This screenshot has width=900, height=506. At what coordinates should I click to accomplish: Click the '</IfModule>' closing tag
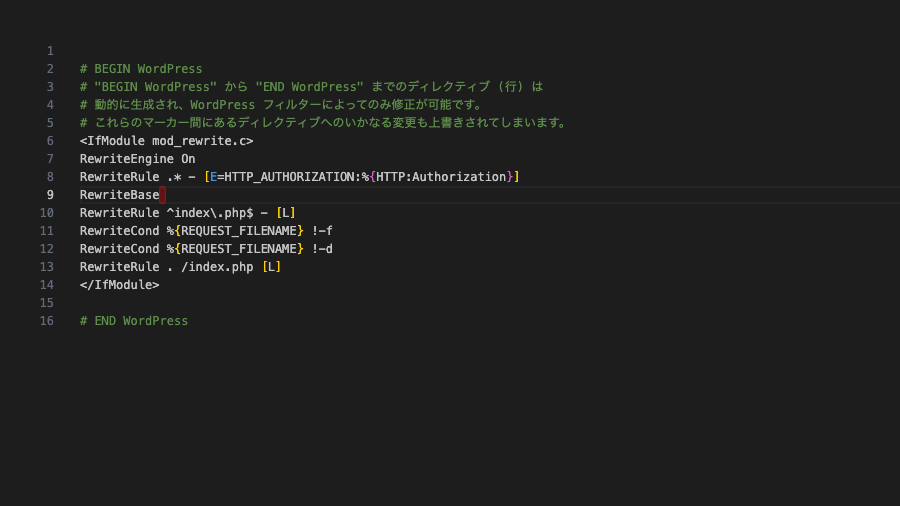[x=119, y=285]
